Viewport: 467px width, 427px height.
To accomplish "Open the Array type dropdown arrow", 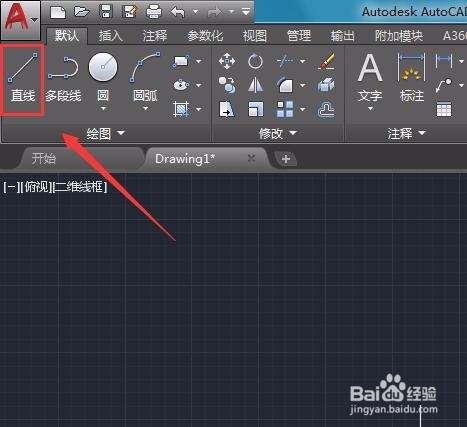I will (x=303, y=109).
